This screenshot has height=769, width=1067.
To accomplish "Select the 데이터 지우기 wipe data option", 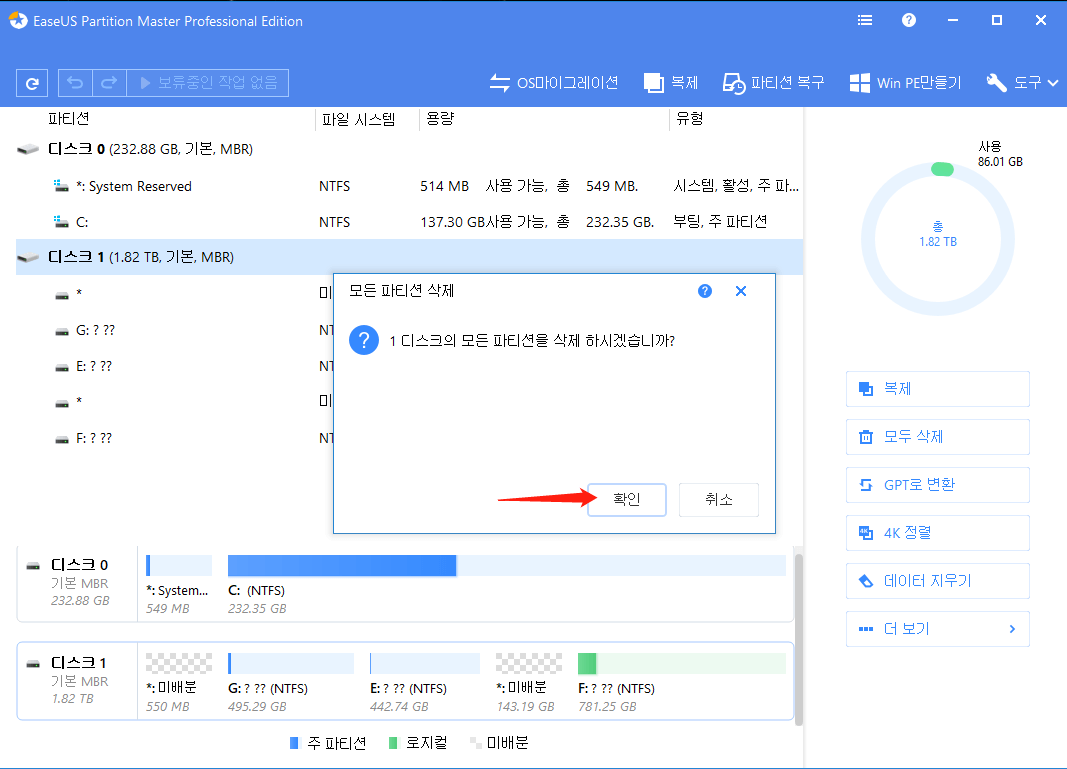I will [x=937, y=581].
